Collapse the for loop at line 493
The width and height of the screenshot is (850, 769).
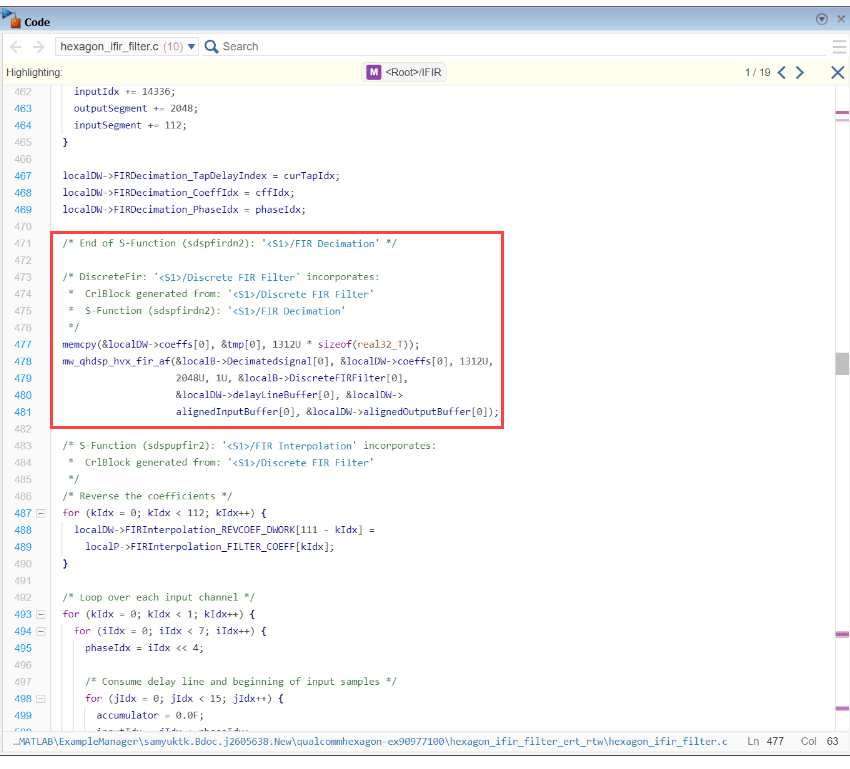pos(41,614)
